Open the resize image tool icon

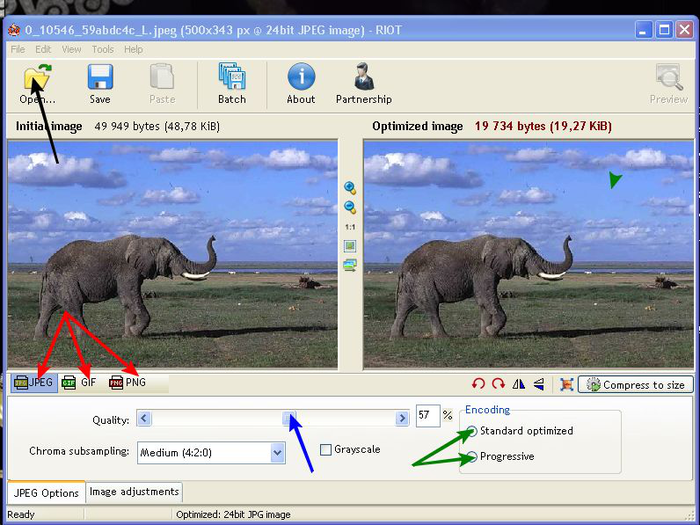pyautogui.click(x=567, y=384)
